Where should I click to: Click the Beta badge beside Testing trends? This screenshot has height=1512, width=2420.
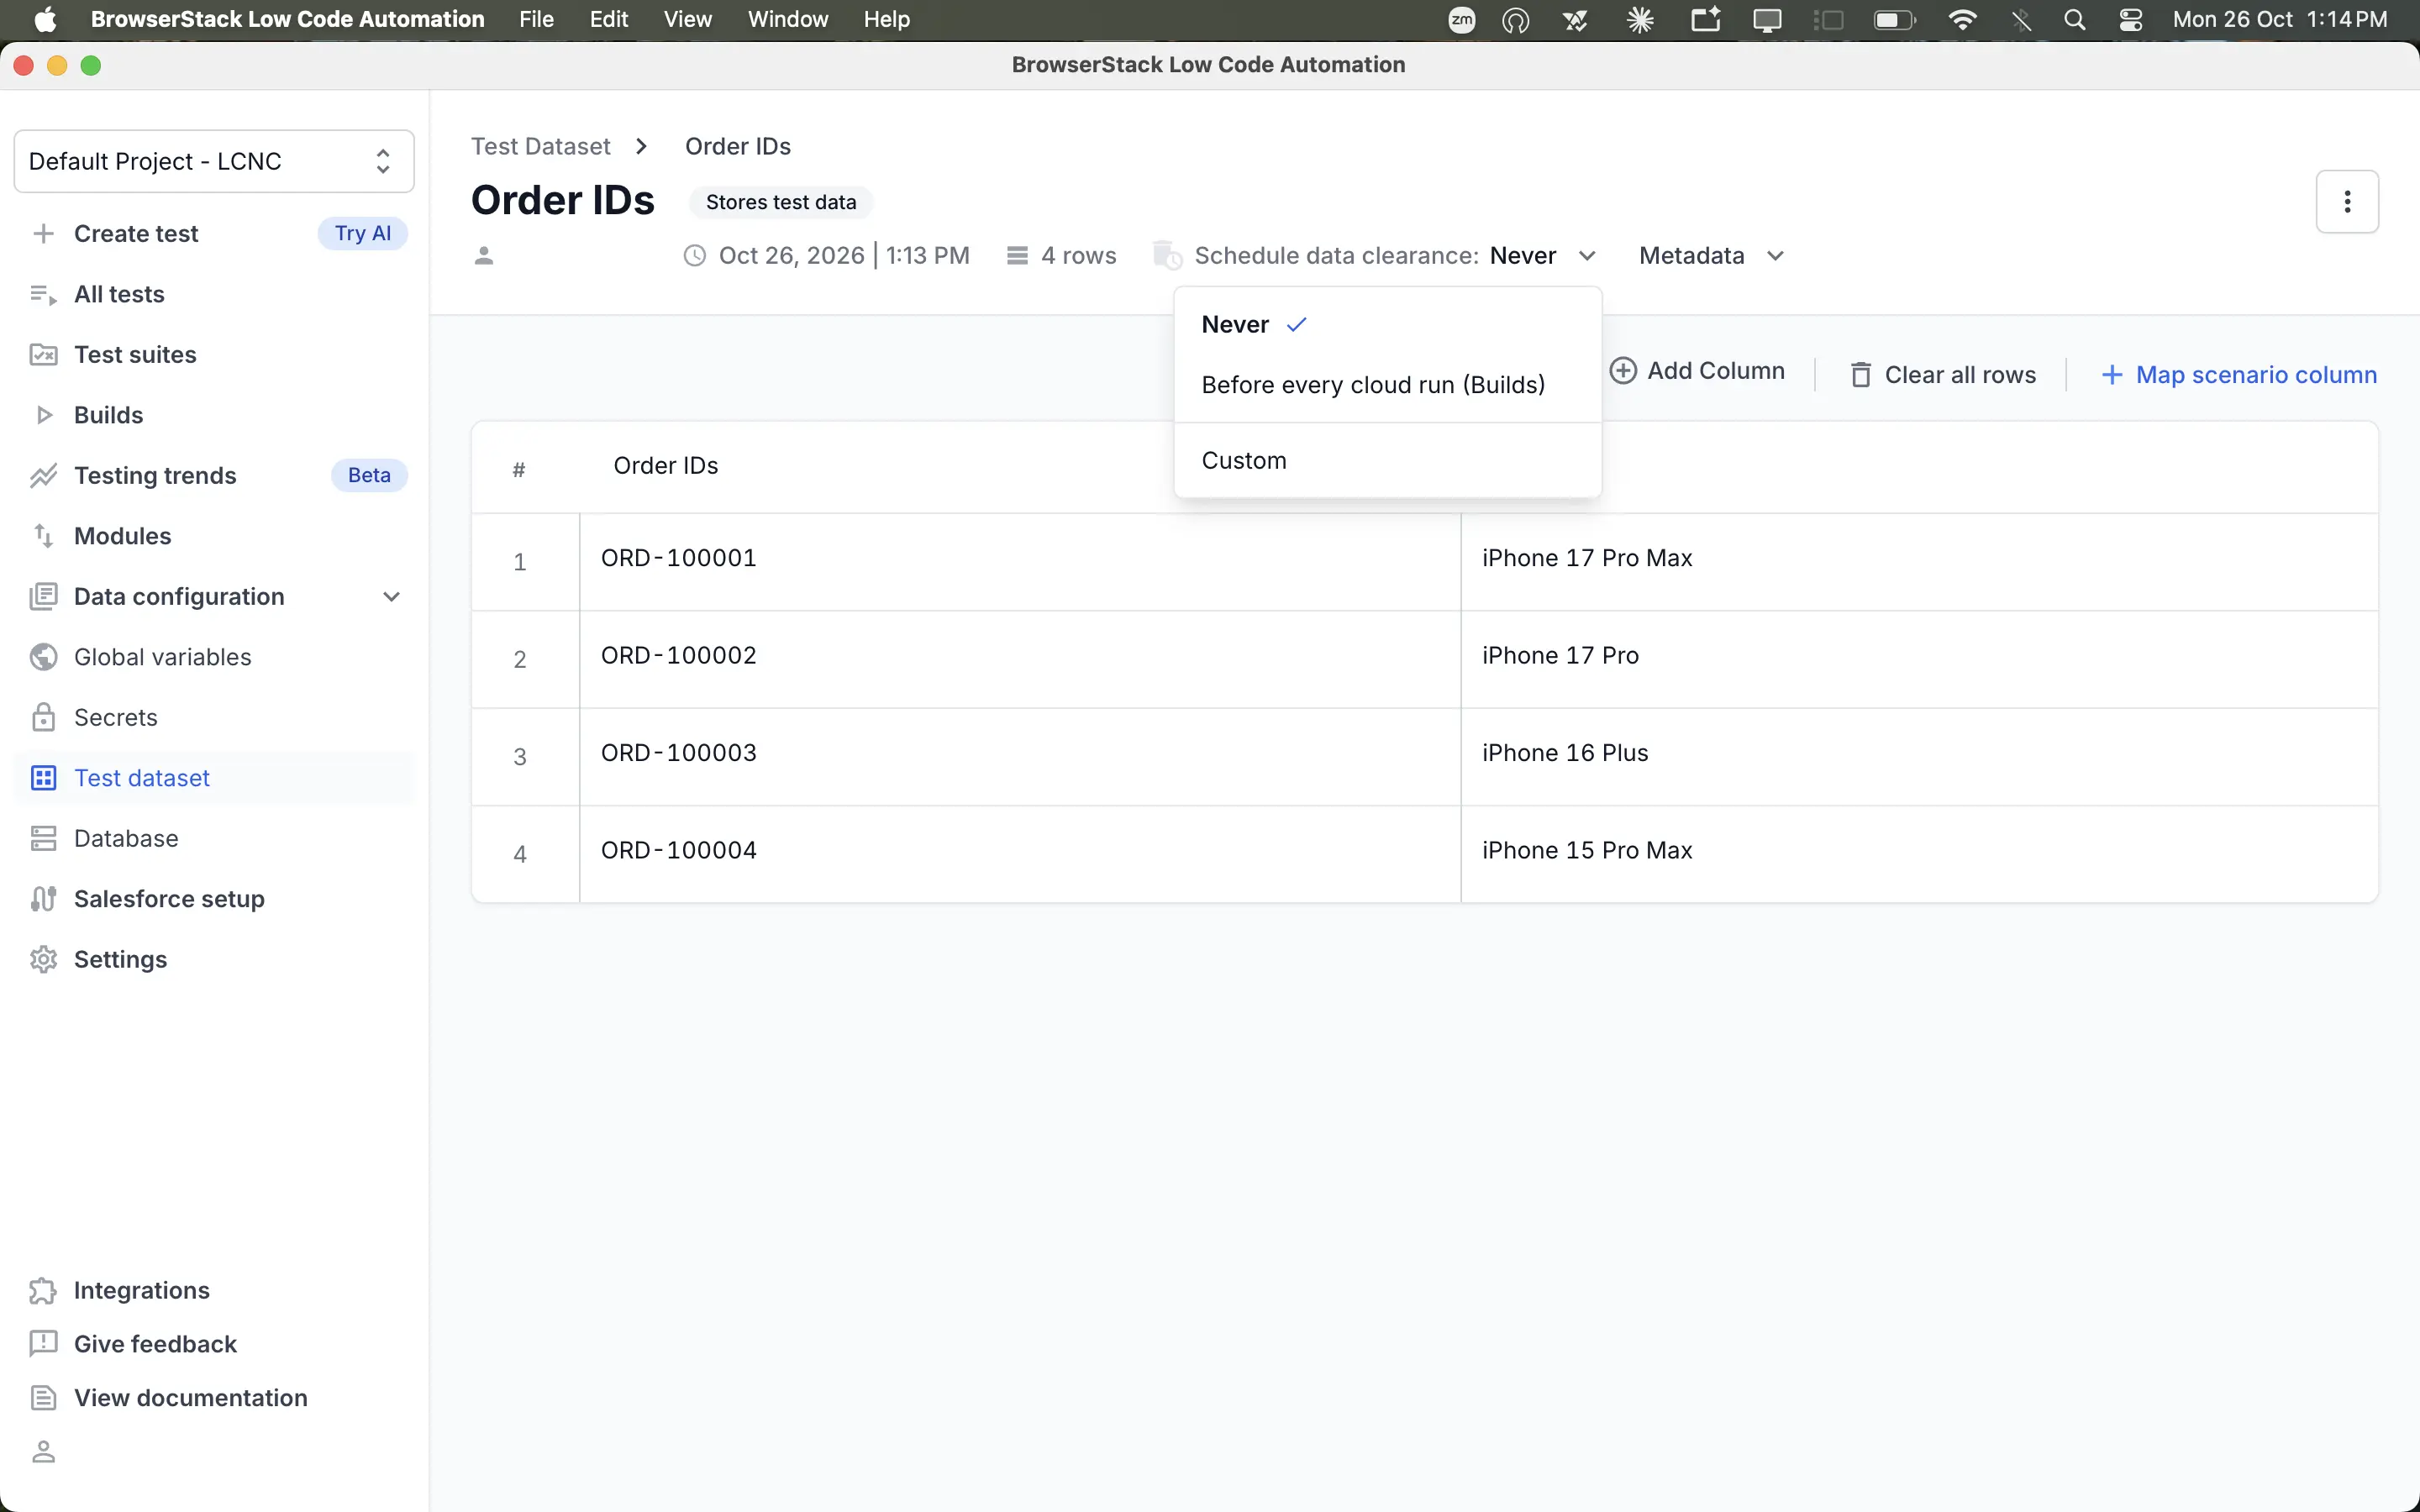click(x=369, y=476)
